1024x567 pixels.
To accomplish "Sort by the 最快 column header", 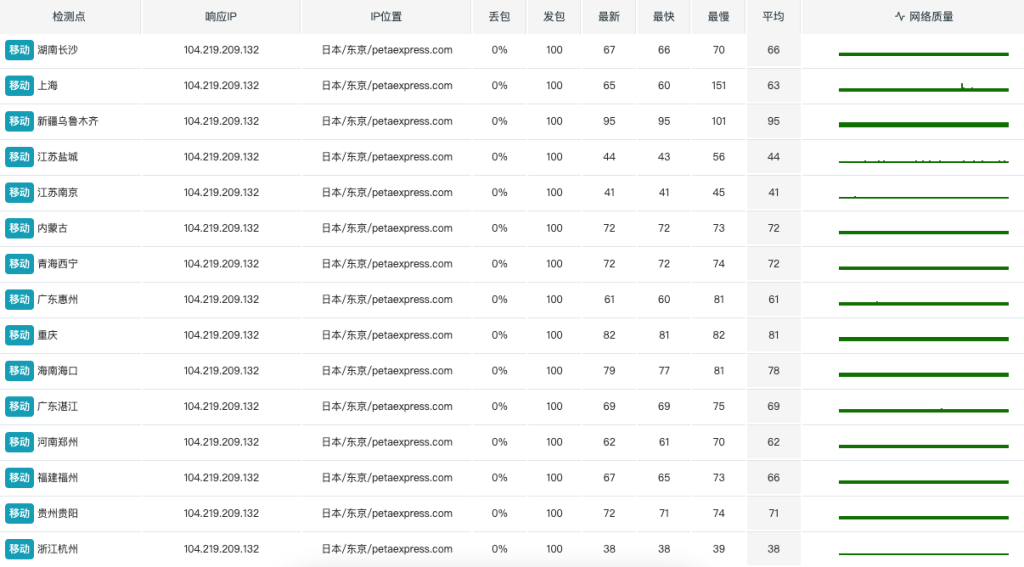I will click(664, 16).
